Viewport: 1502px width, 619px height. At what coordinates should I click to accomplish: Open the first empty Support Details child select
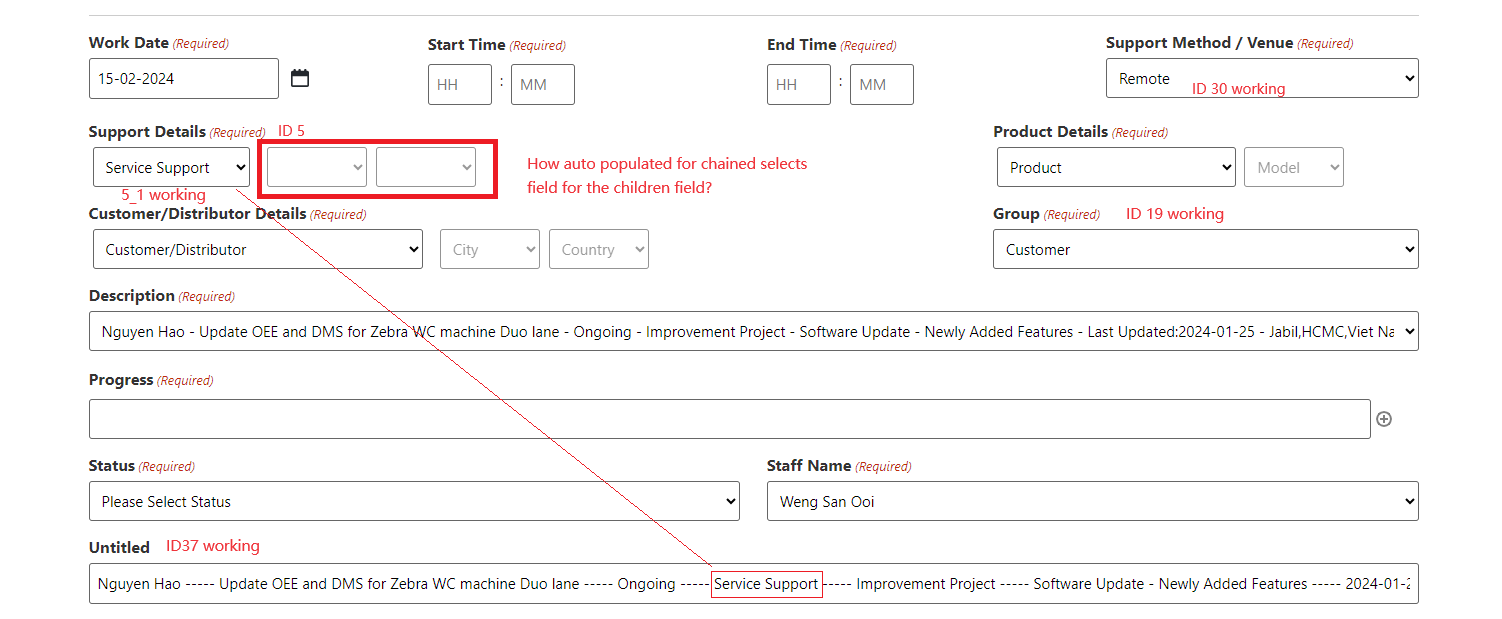pos(317,167)
